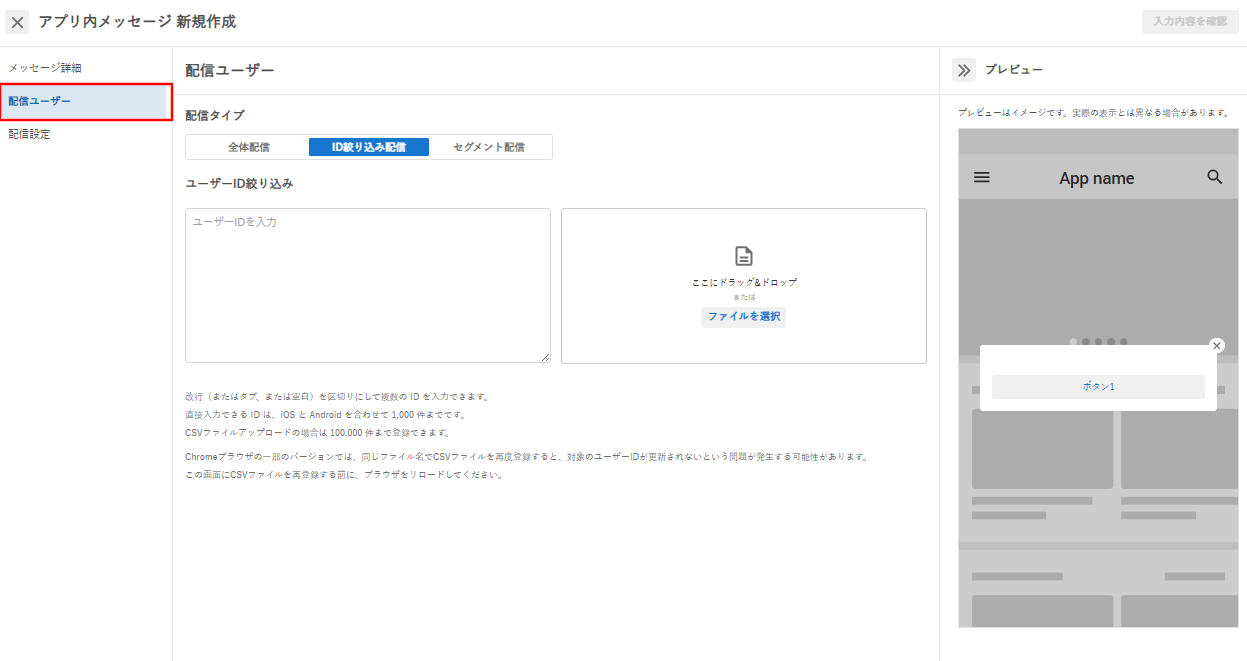Click ファイルを選択 button
1247x661 pixels.
(743, 317)
